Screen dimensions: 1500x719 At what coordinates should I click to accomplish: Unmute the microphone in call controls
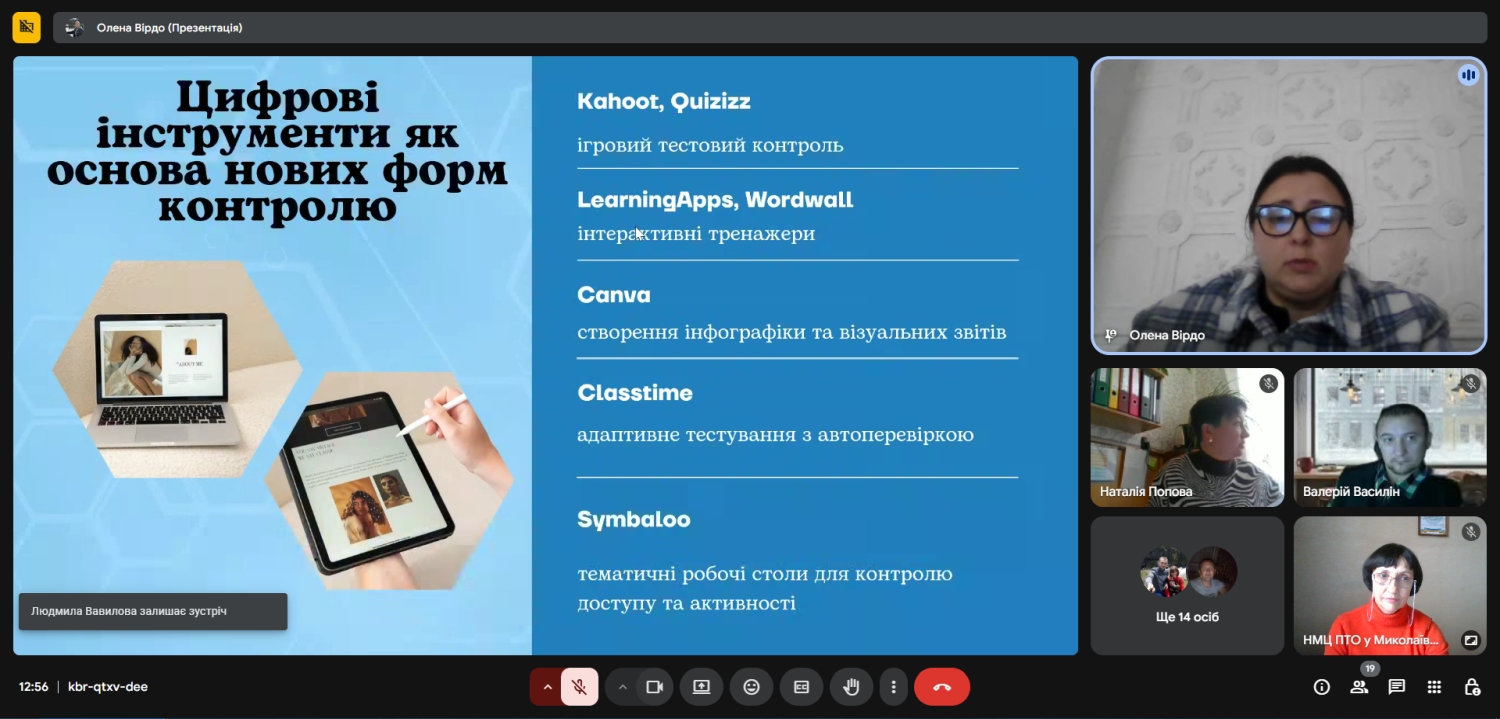coord(578,687)
